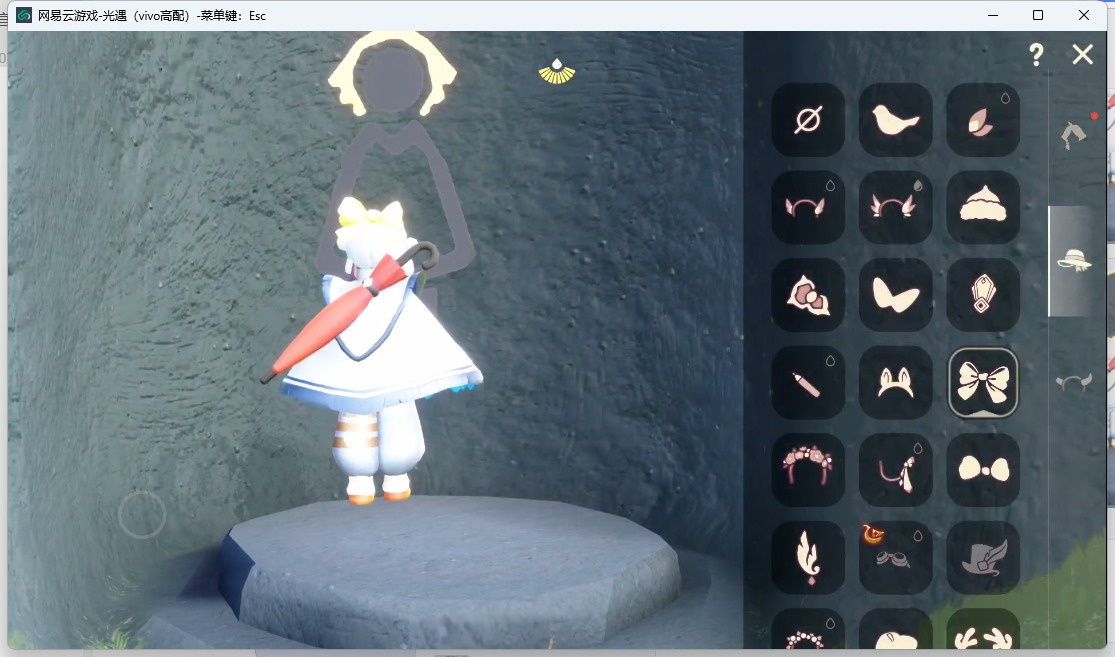Choose the tassel earring headpiece
The image size is (1115, 657).
point(895,470)
